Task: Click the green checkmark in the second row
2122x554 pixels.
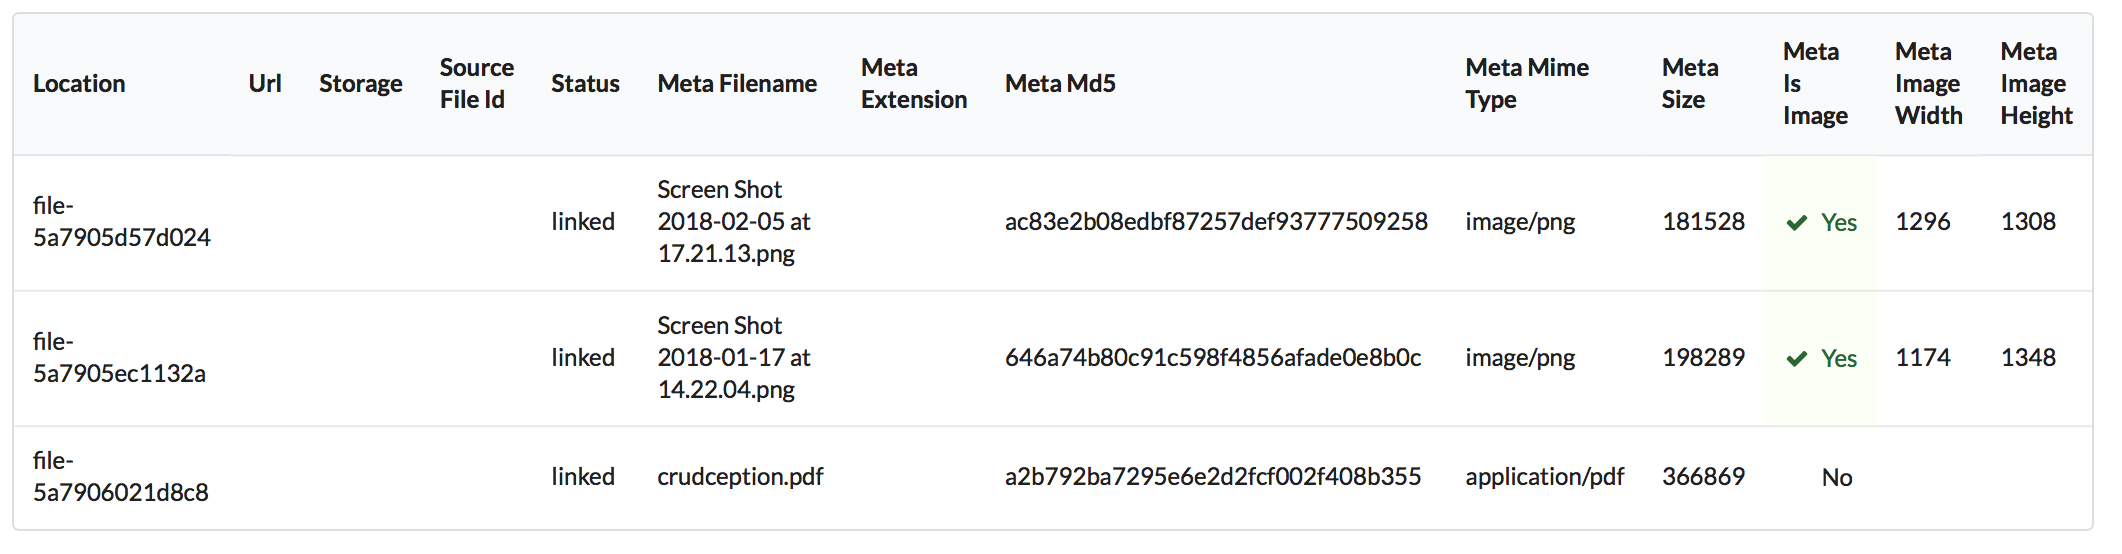Action: point(1796,359)
